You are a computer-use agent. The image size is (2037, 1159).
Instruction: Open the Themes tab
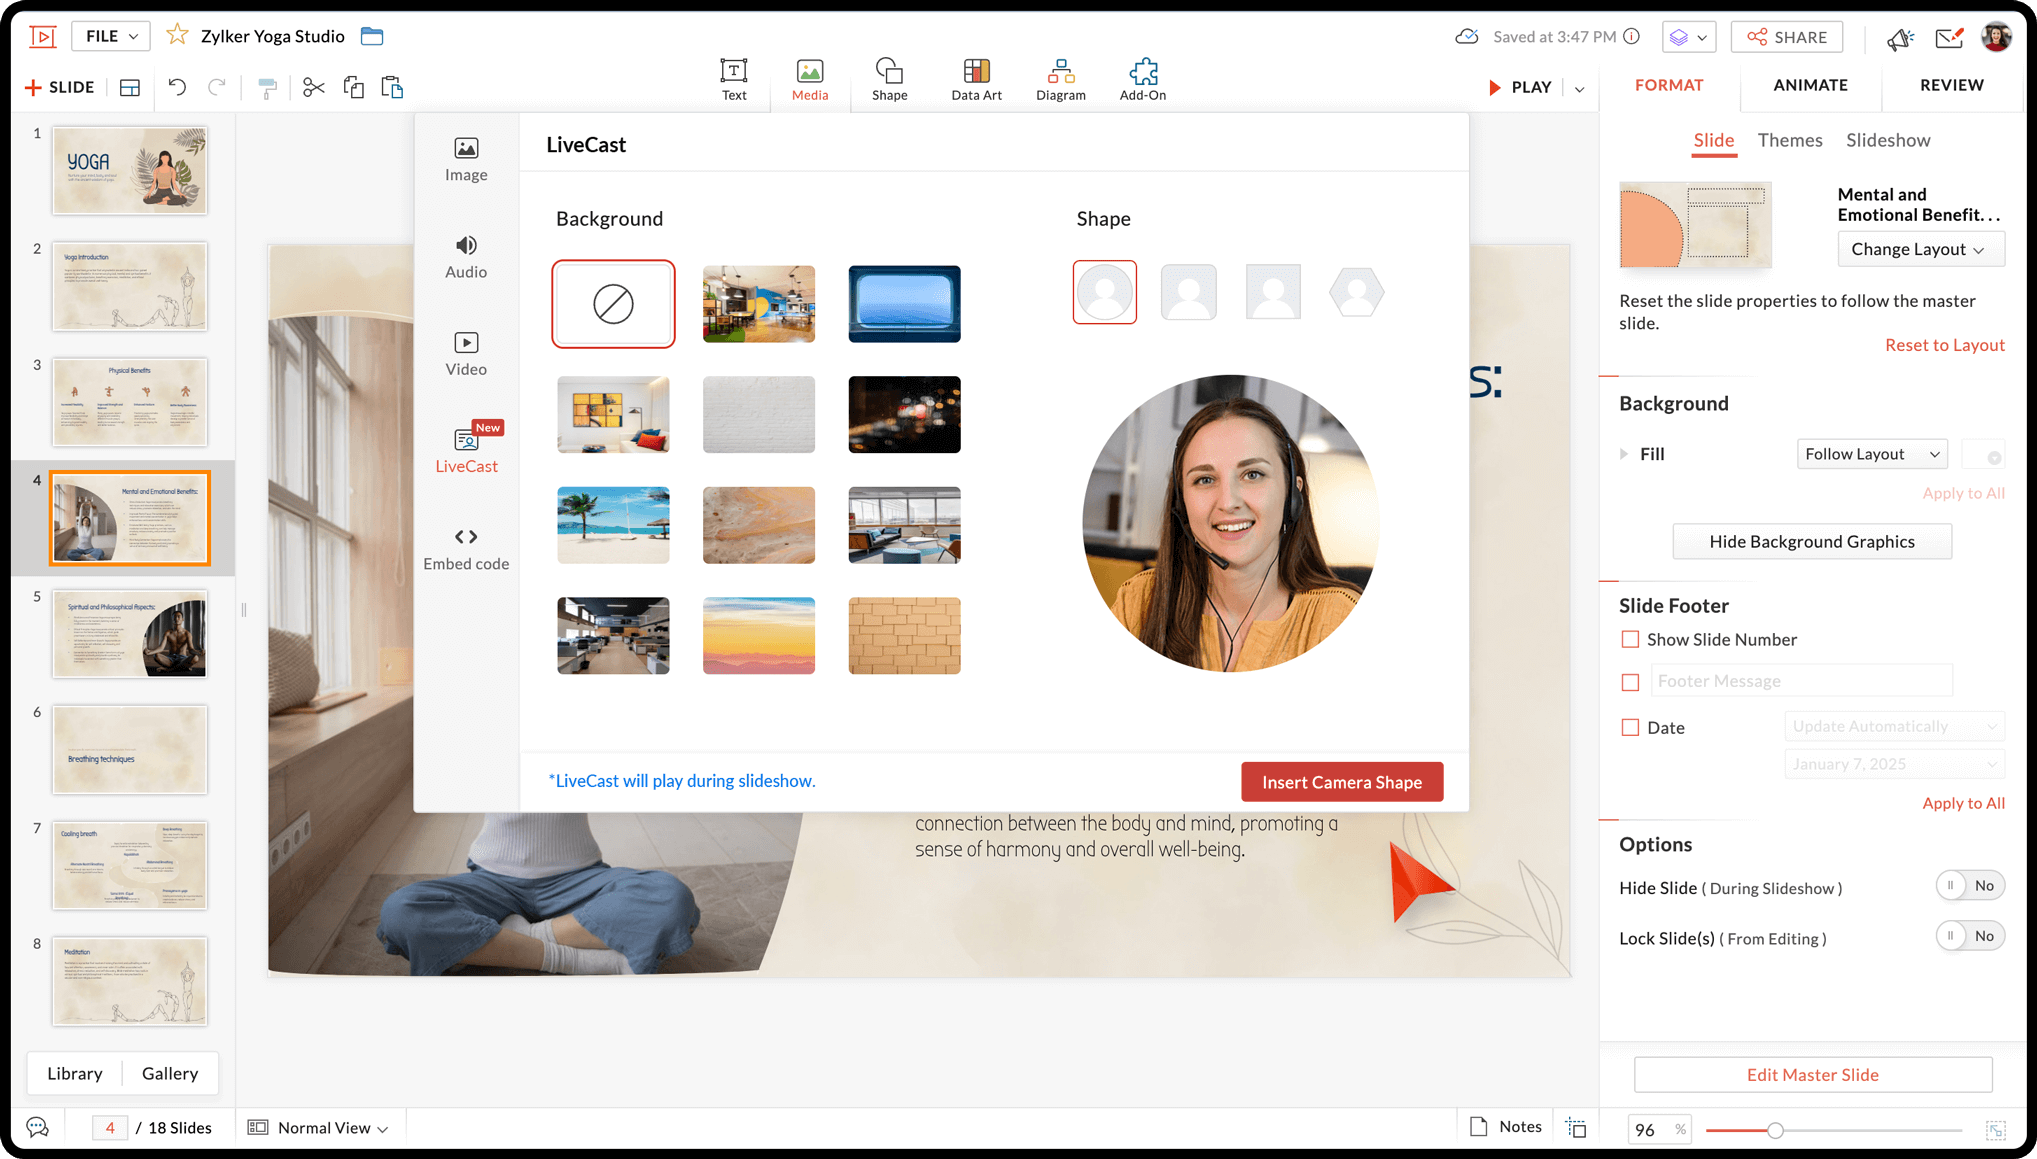(1789, 140)
